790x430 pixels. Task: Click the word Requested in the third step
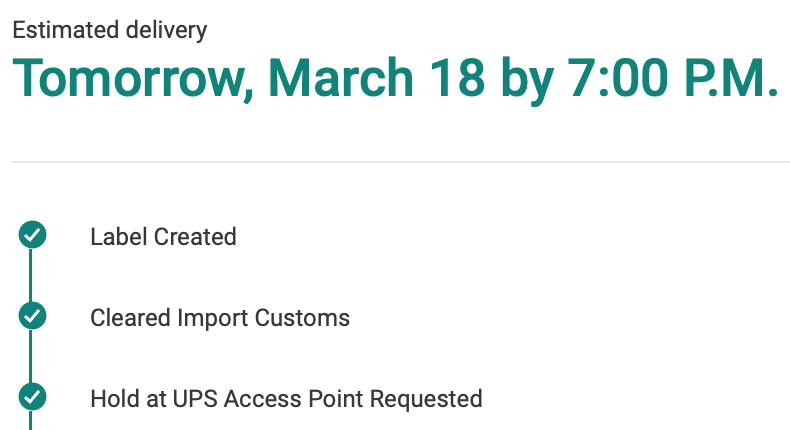point(426,399)
